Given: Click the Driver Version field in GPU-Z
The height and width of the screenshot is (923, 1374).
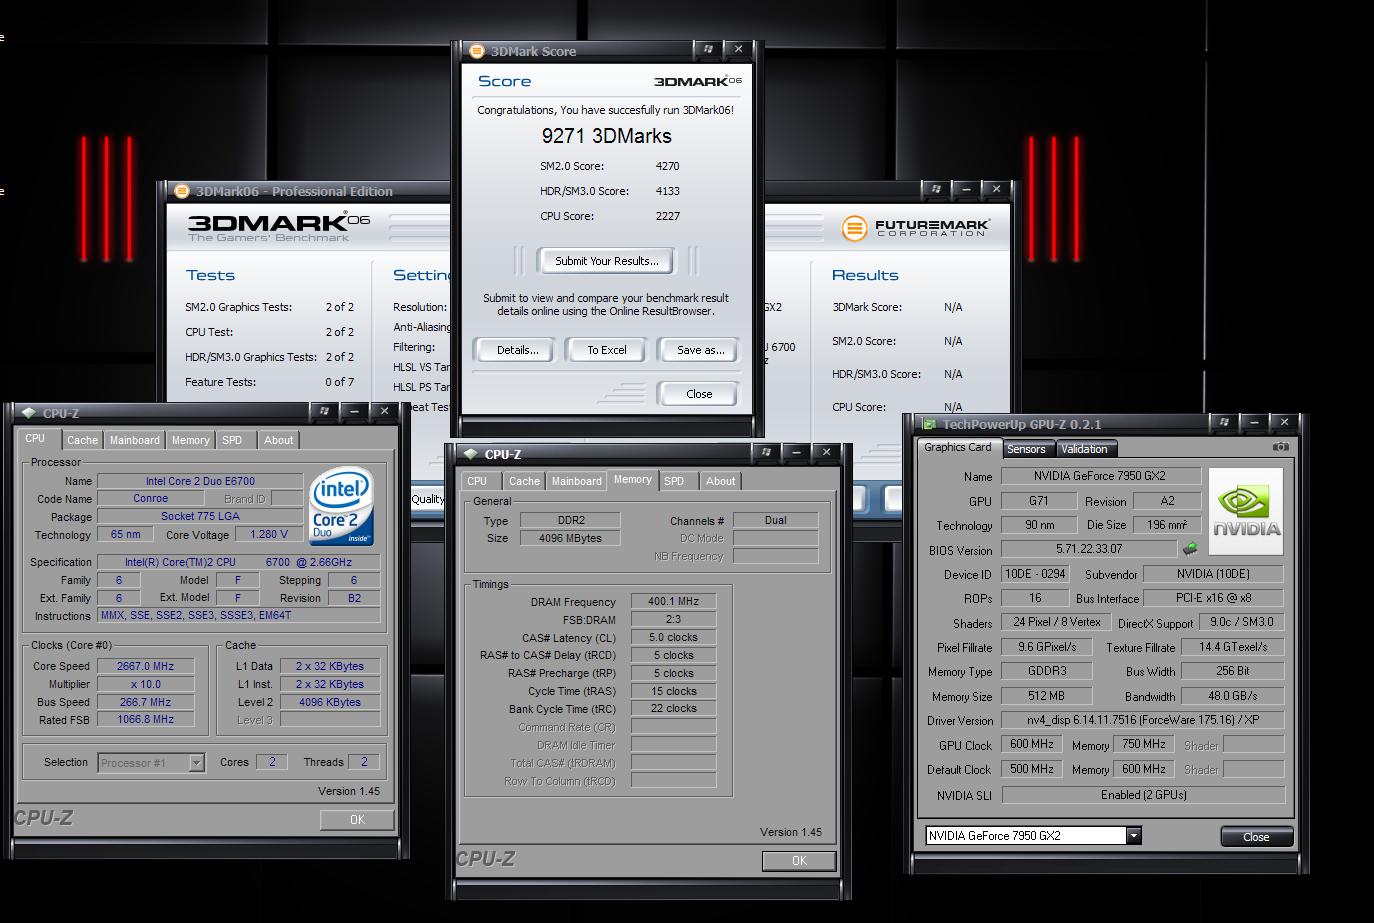Looking at the screenshot, I should (1143, 720).
